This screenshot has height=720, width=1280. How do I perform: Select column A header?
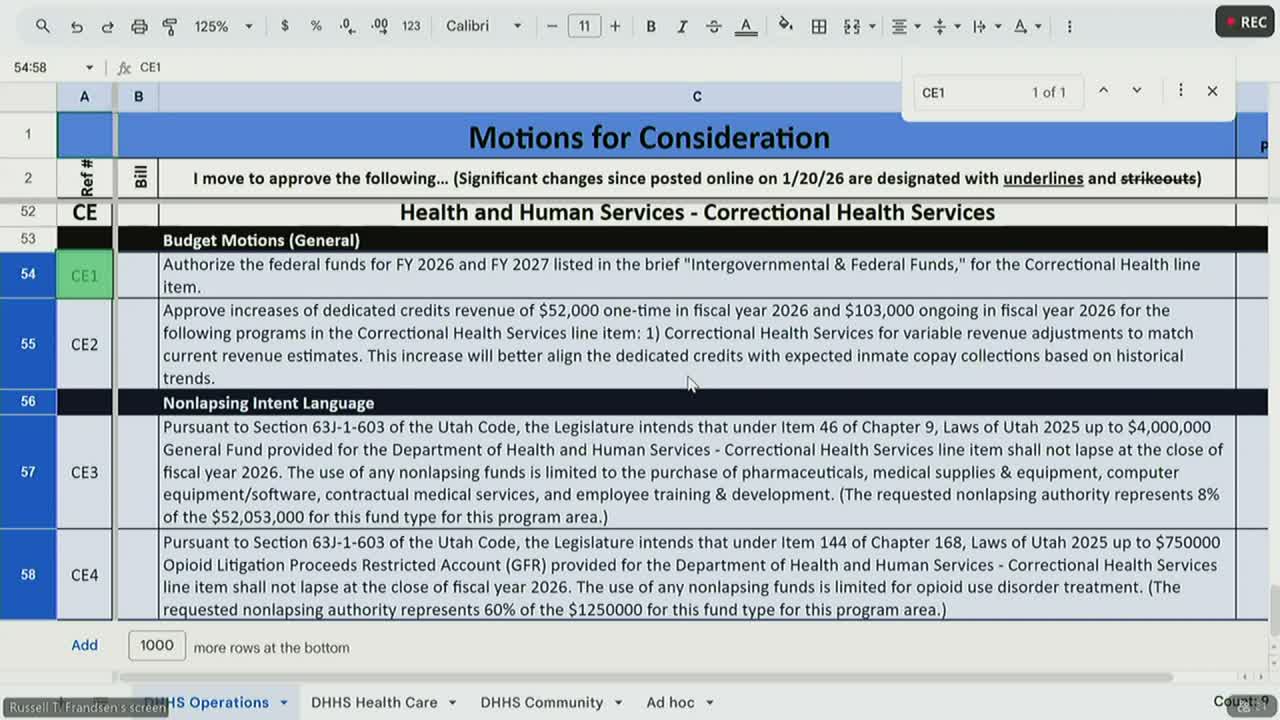pos(84,97)
